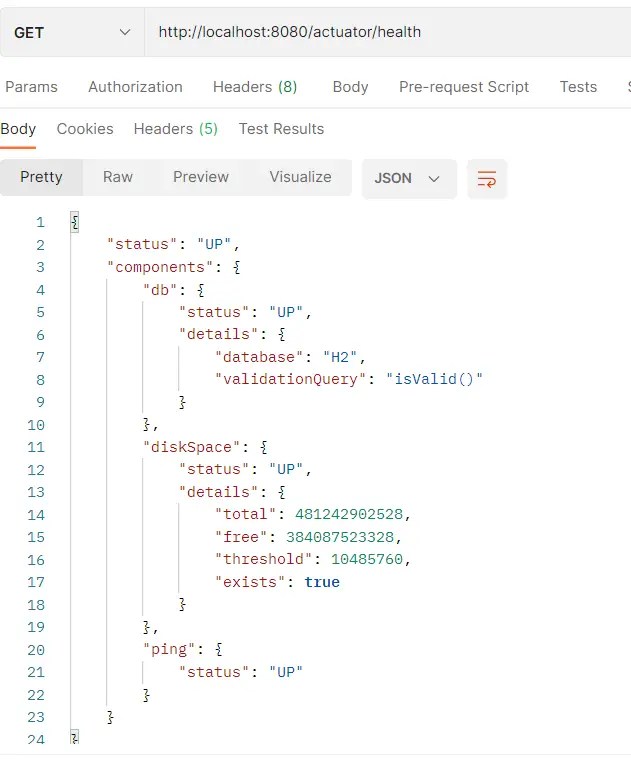View response Headers (5) tab
Viewport: 631px width, 762px height.
175,129
